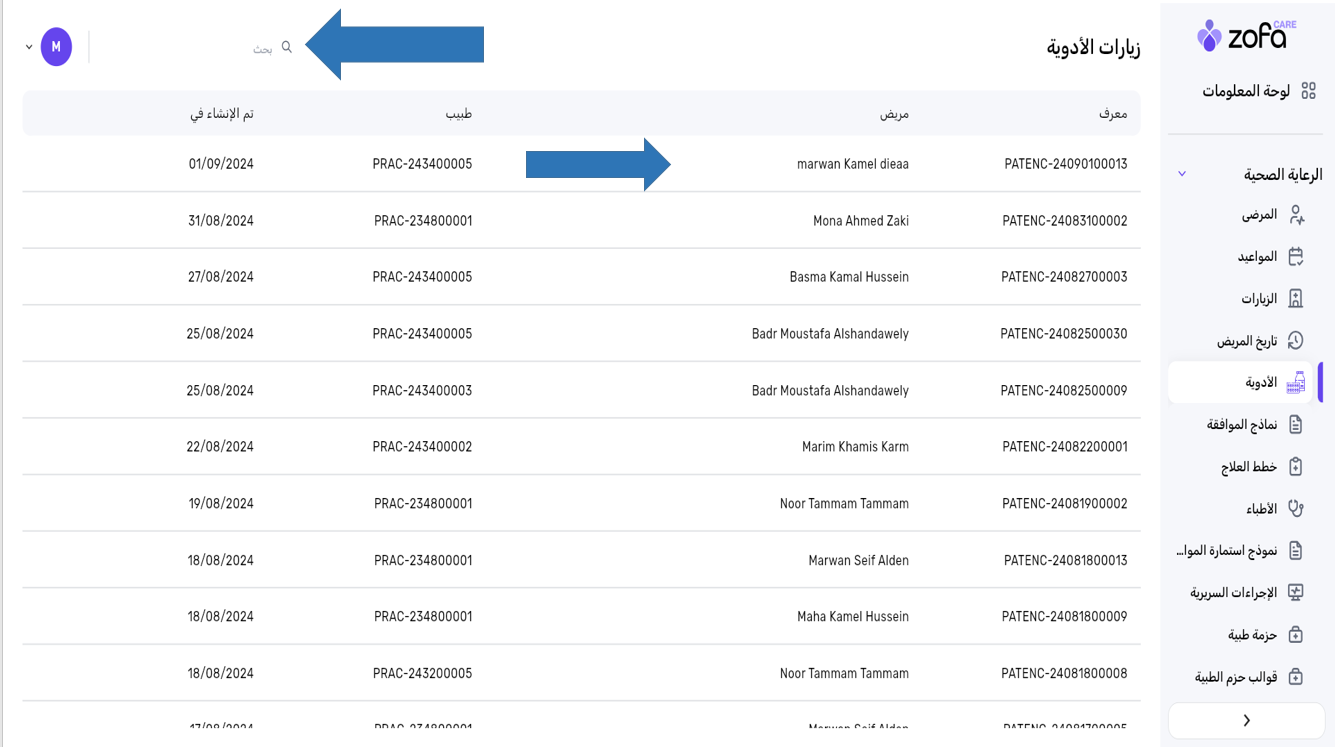
Task: Click the purple M user avatar
Action: pyautogui.click(x=56, y=47)
